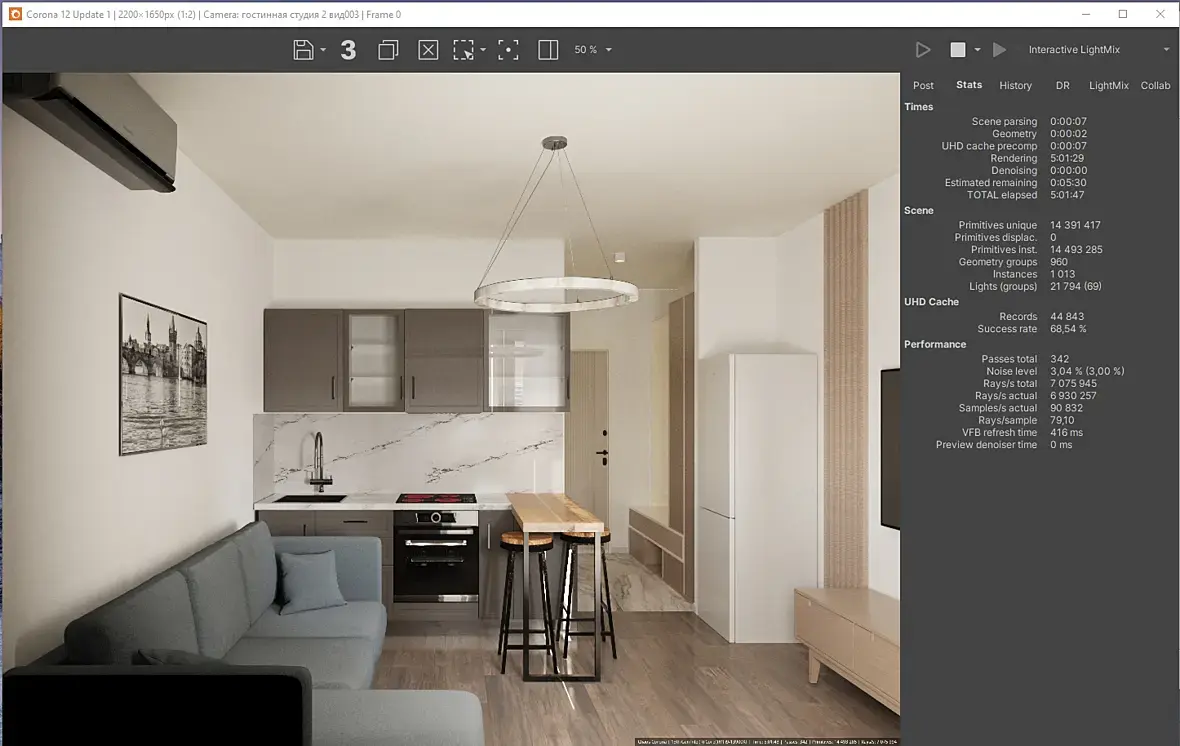Click the clear VFB X-box icon
Viewport: 1180px width, 746px height.
click(x=428, y=50)
